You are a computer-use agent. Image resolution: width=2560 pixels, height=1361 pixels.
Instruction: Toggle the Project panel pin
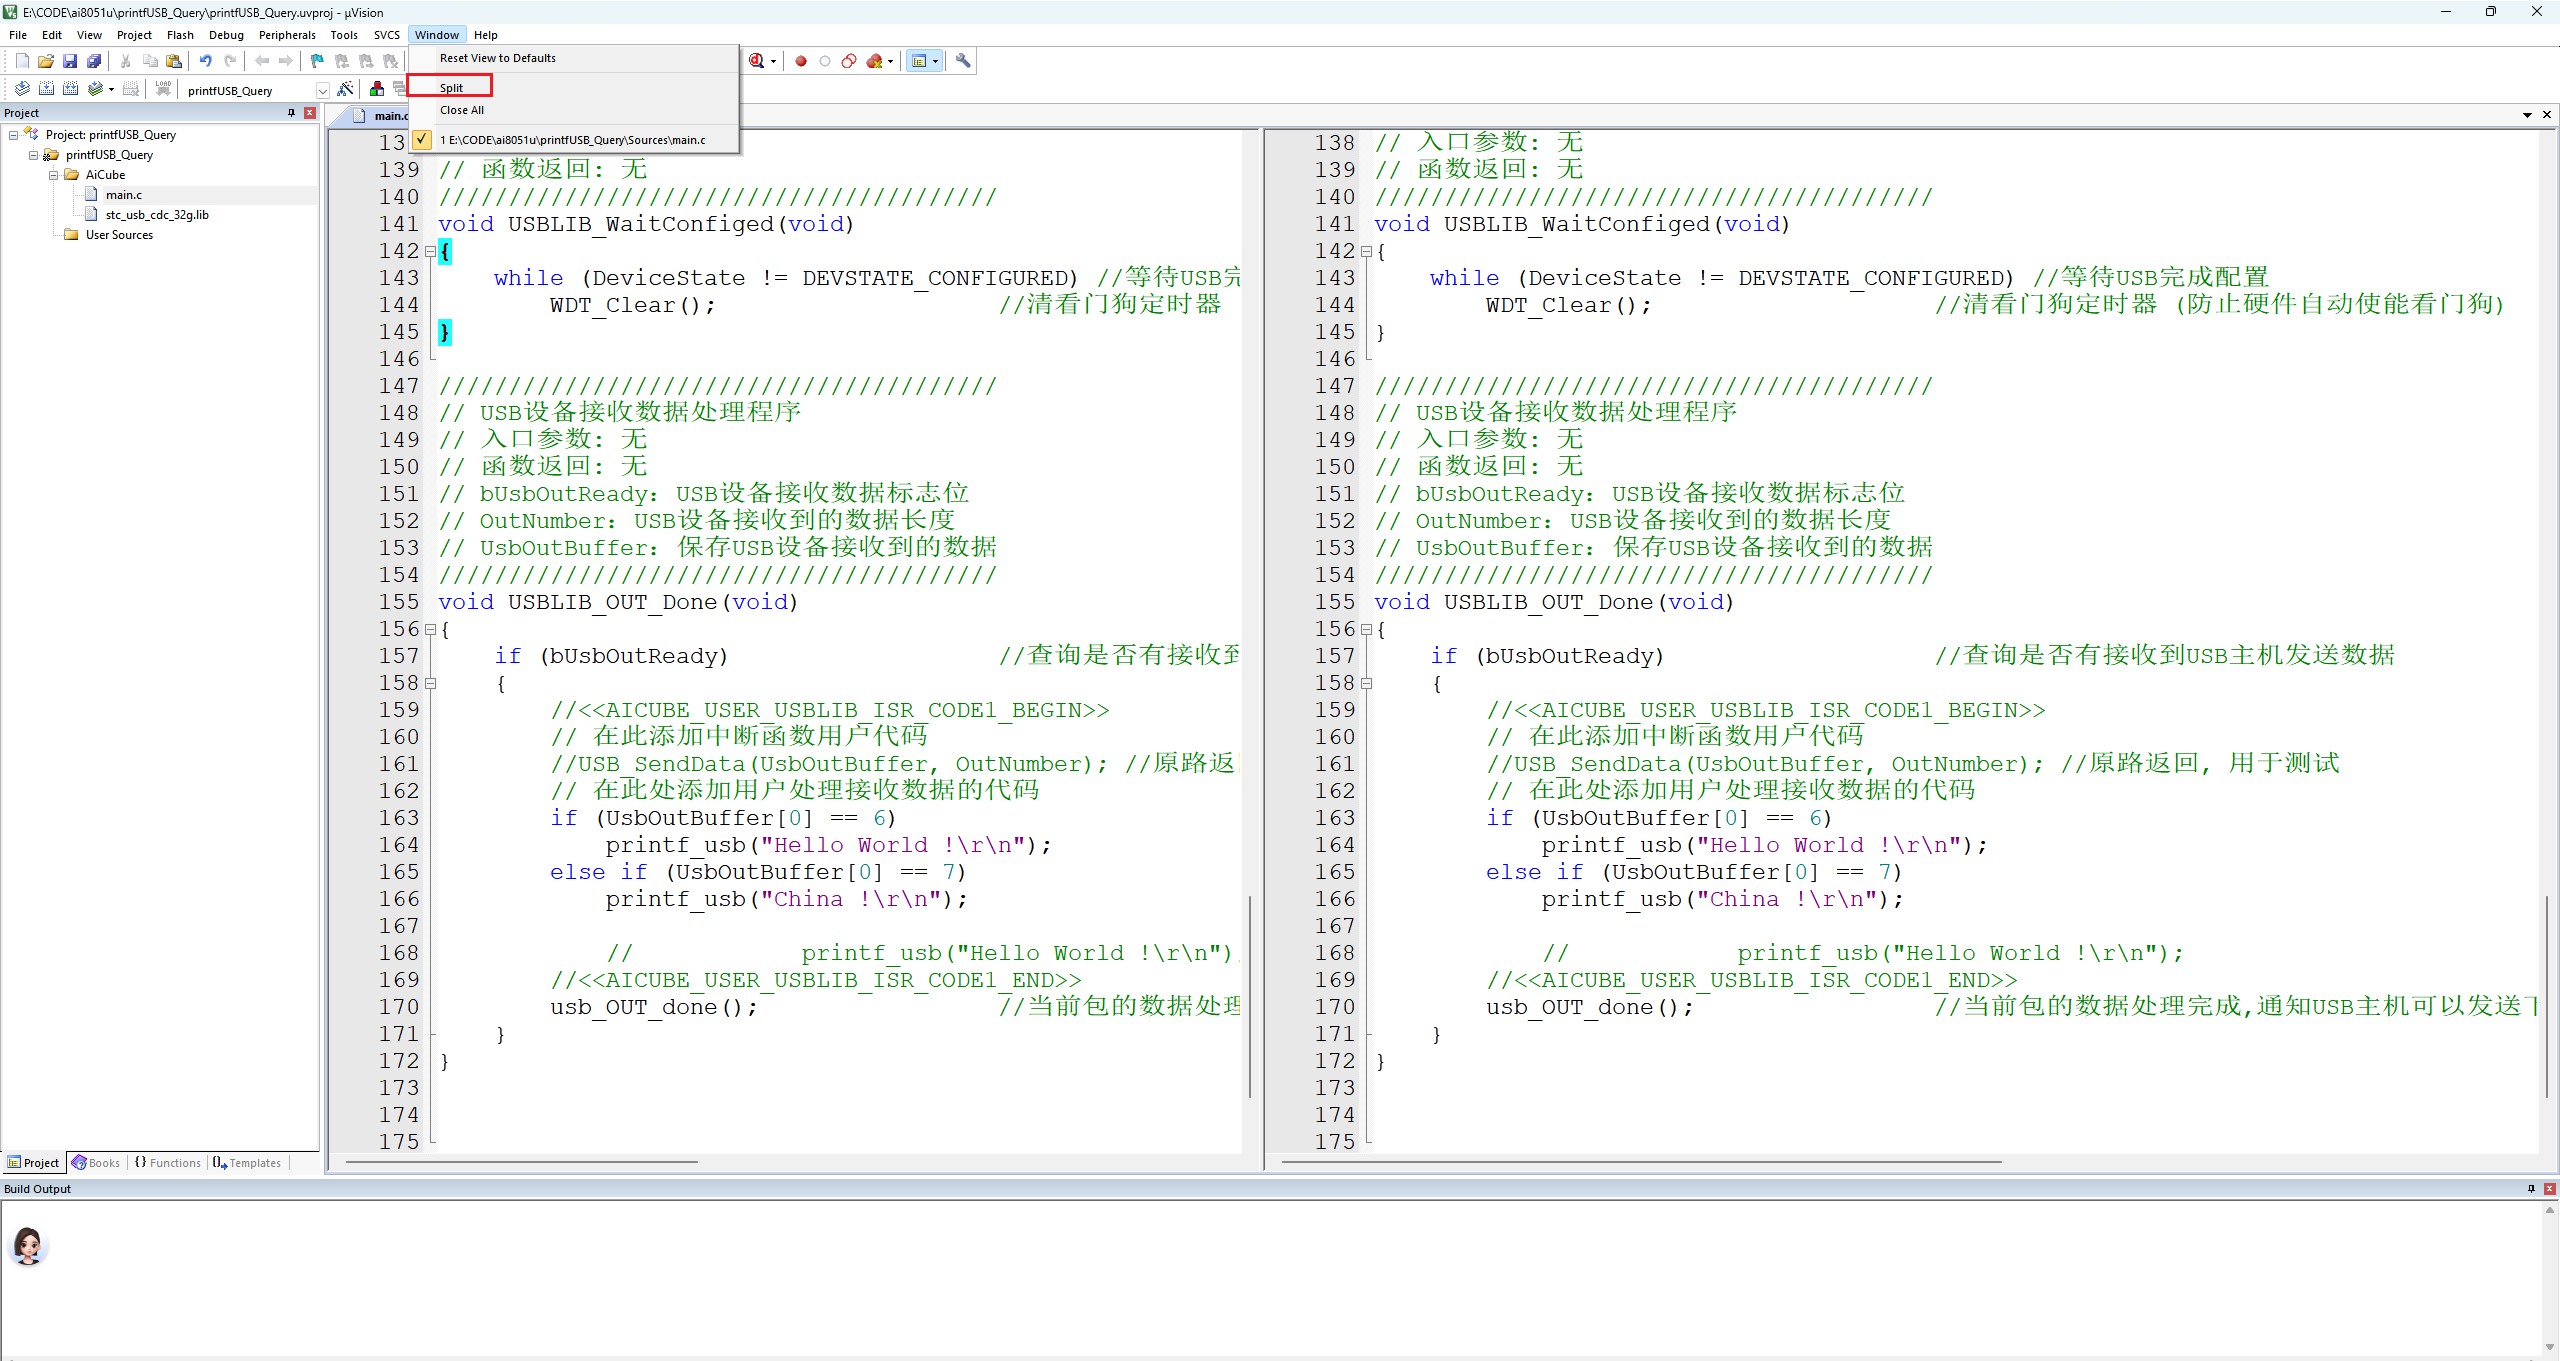291,113
